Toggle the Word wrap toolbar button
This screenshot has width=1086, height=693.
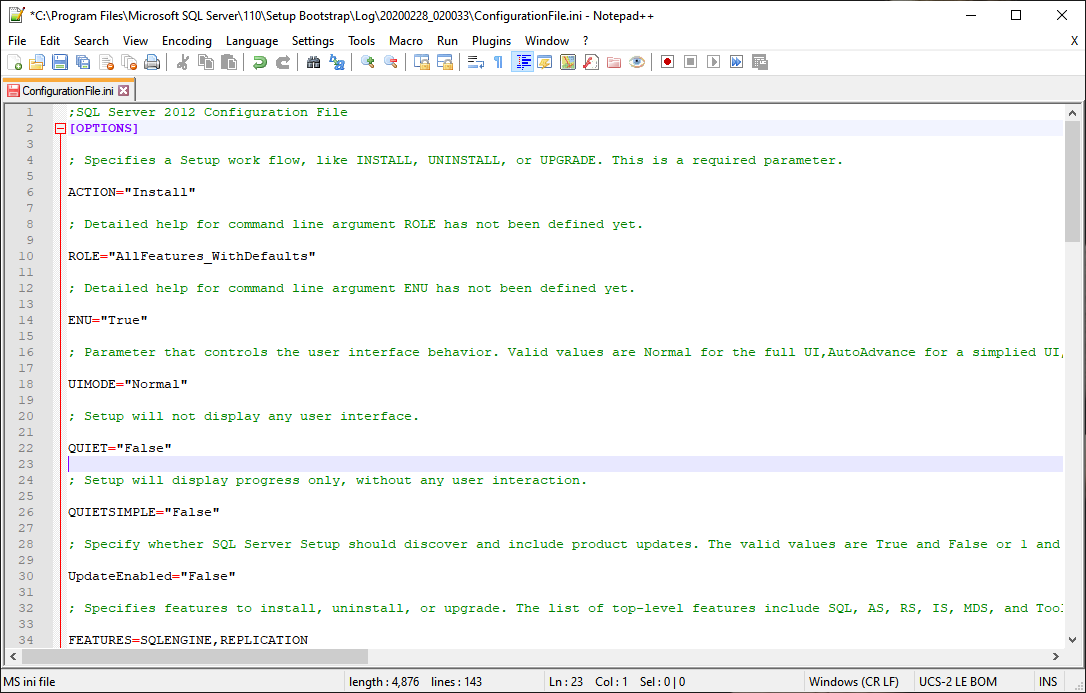click(x=476, y=62)
